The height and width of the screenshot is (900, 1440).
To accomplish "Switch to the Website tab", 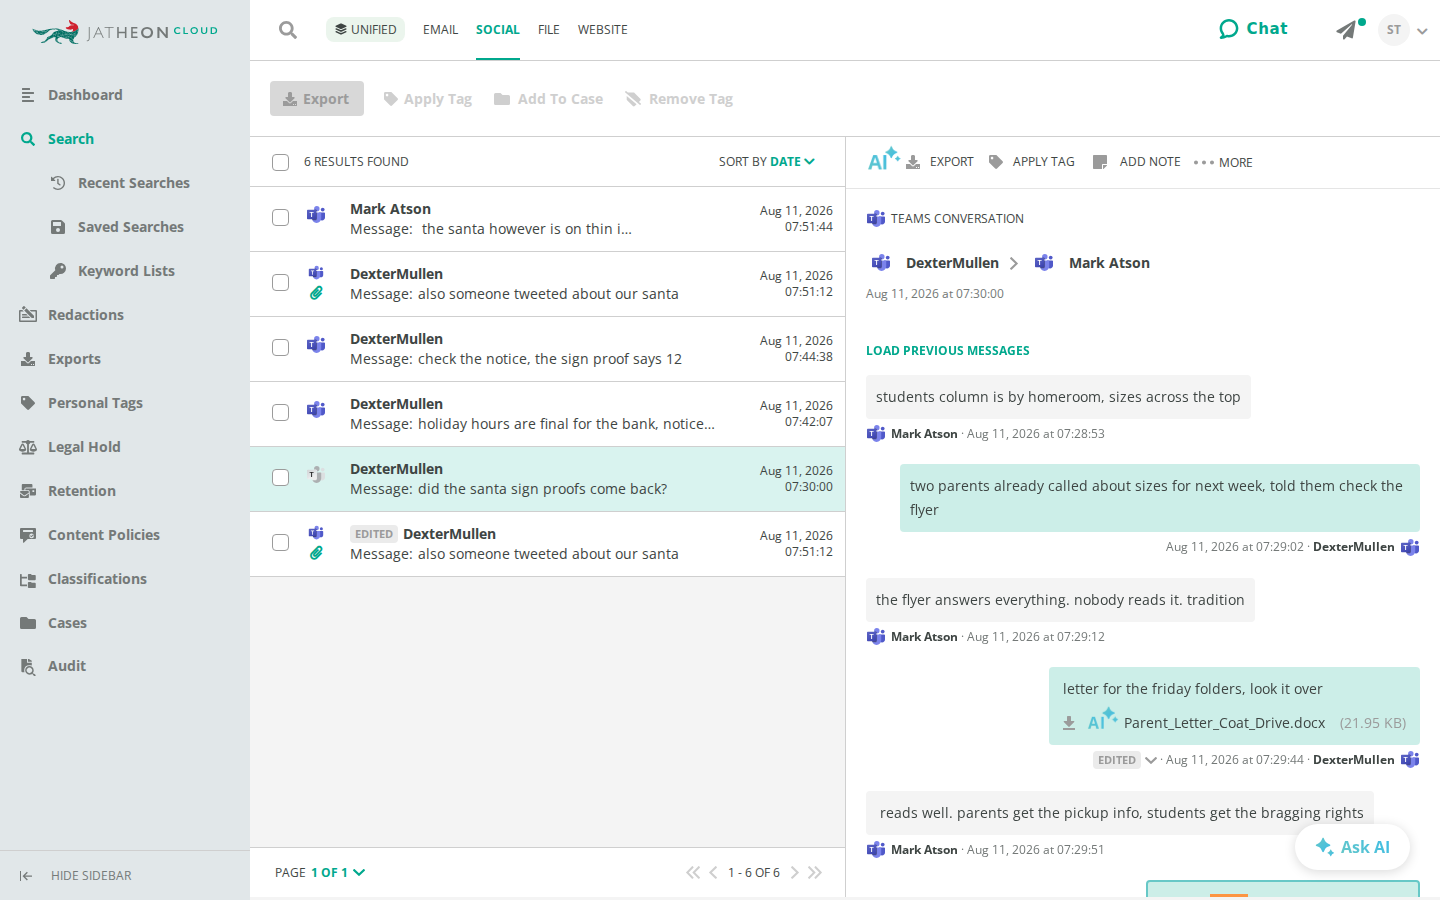I will [603, 30].
